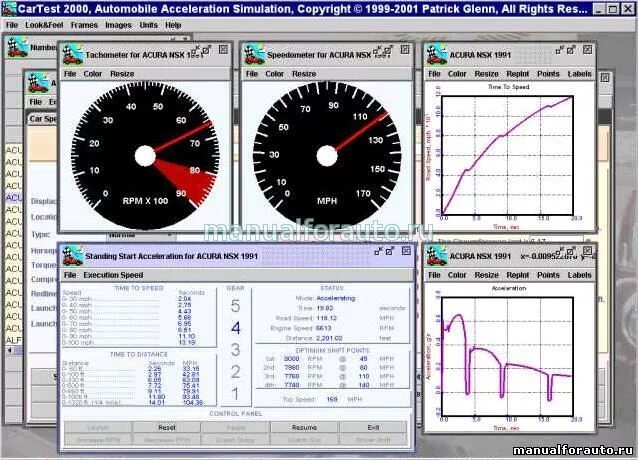Maximize the main CarTest 2000 window
Image resolution: width=638 pixels, height=460 pixels.
pyautogui.click(x=613, y=9)
